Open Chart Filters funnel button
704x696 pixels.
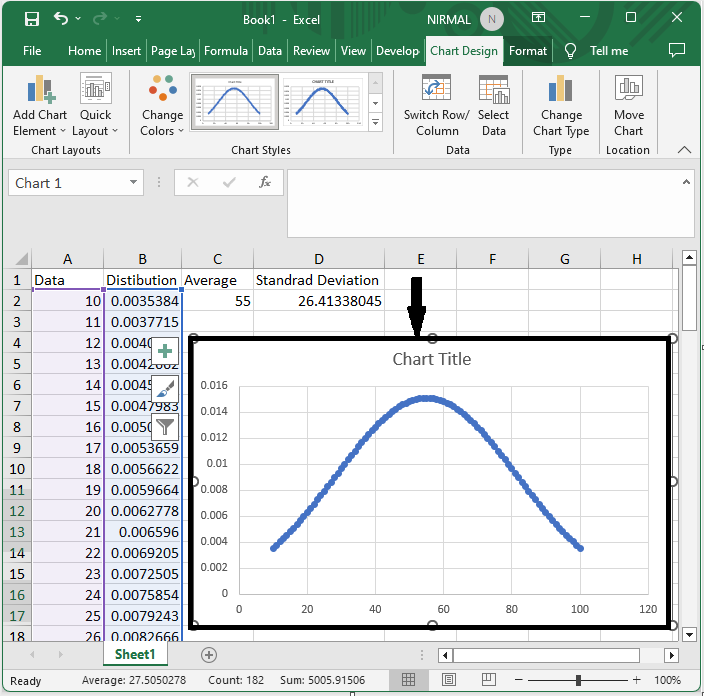[x=166, y=426]
